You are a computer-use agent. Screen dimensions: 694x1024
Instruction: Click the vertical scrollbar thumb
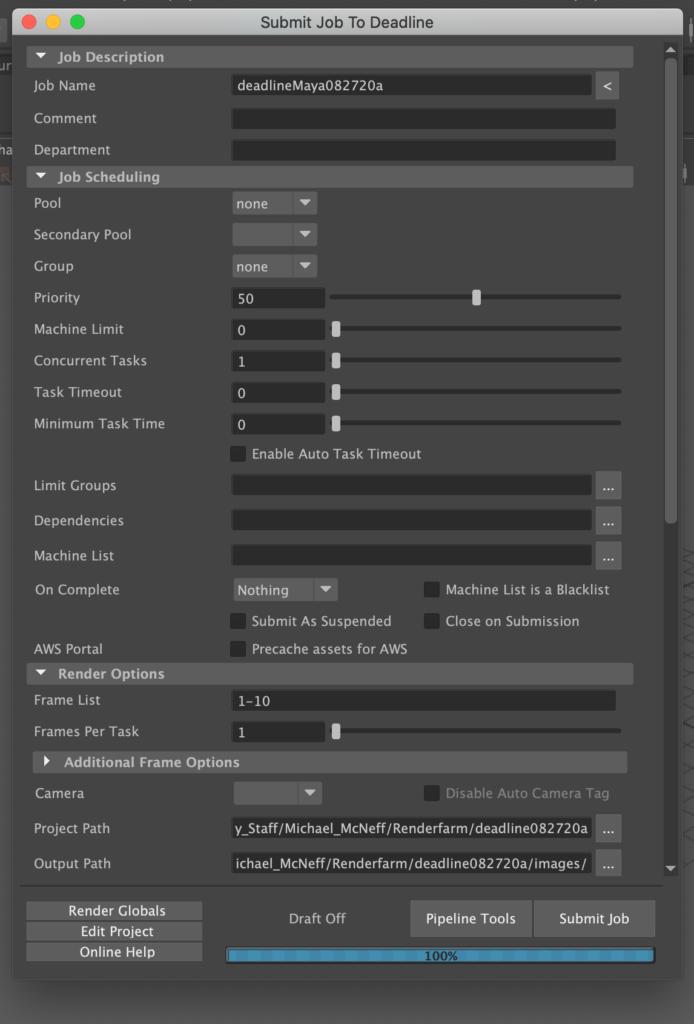(x=670, y=291)
